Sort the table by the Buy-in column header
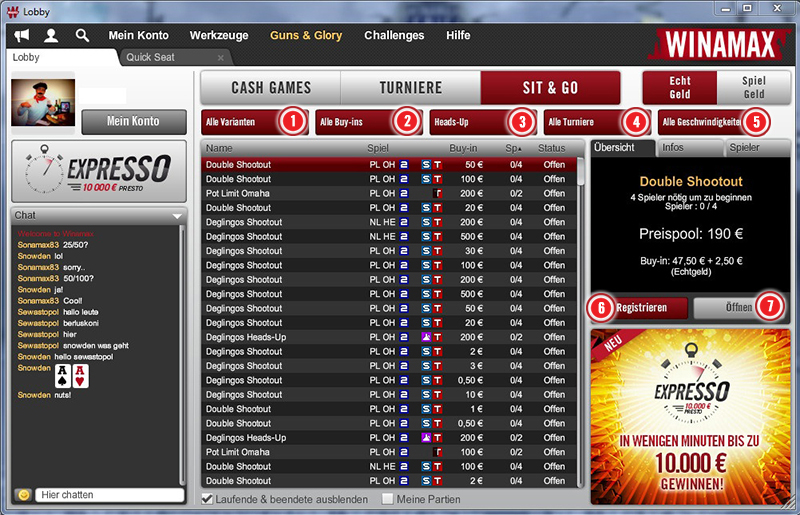Screen dimensions: 800x515 463,149
